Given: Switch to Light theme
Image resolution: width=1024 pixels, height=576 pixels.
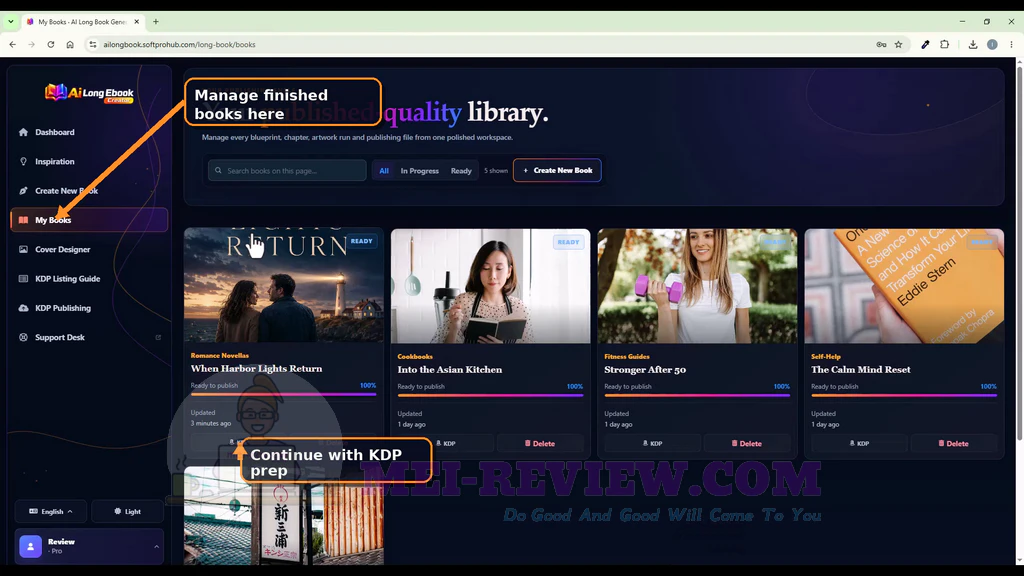Looking at the screenshot, I should coord(127,511).
